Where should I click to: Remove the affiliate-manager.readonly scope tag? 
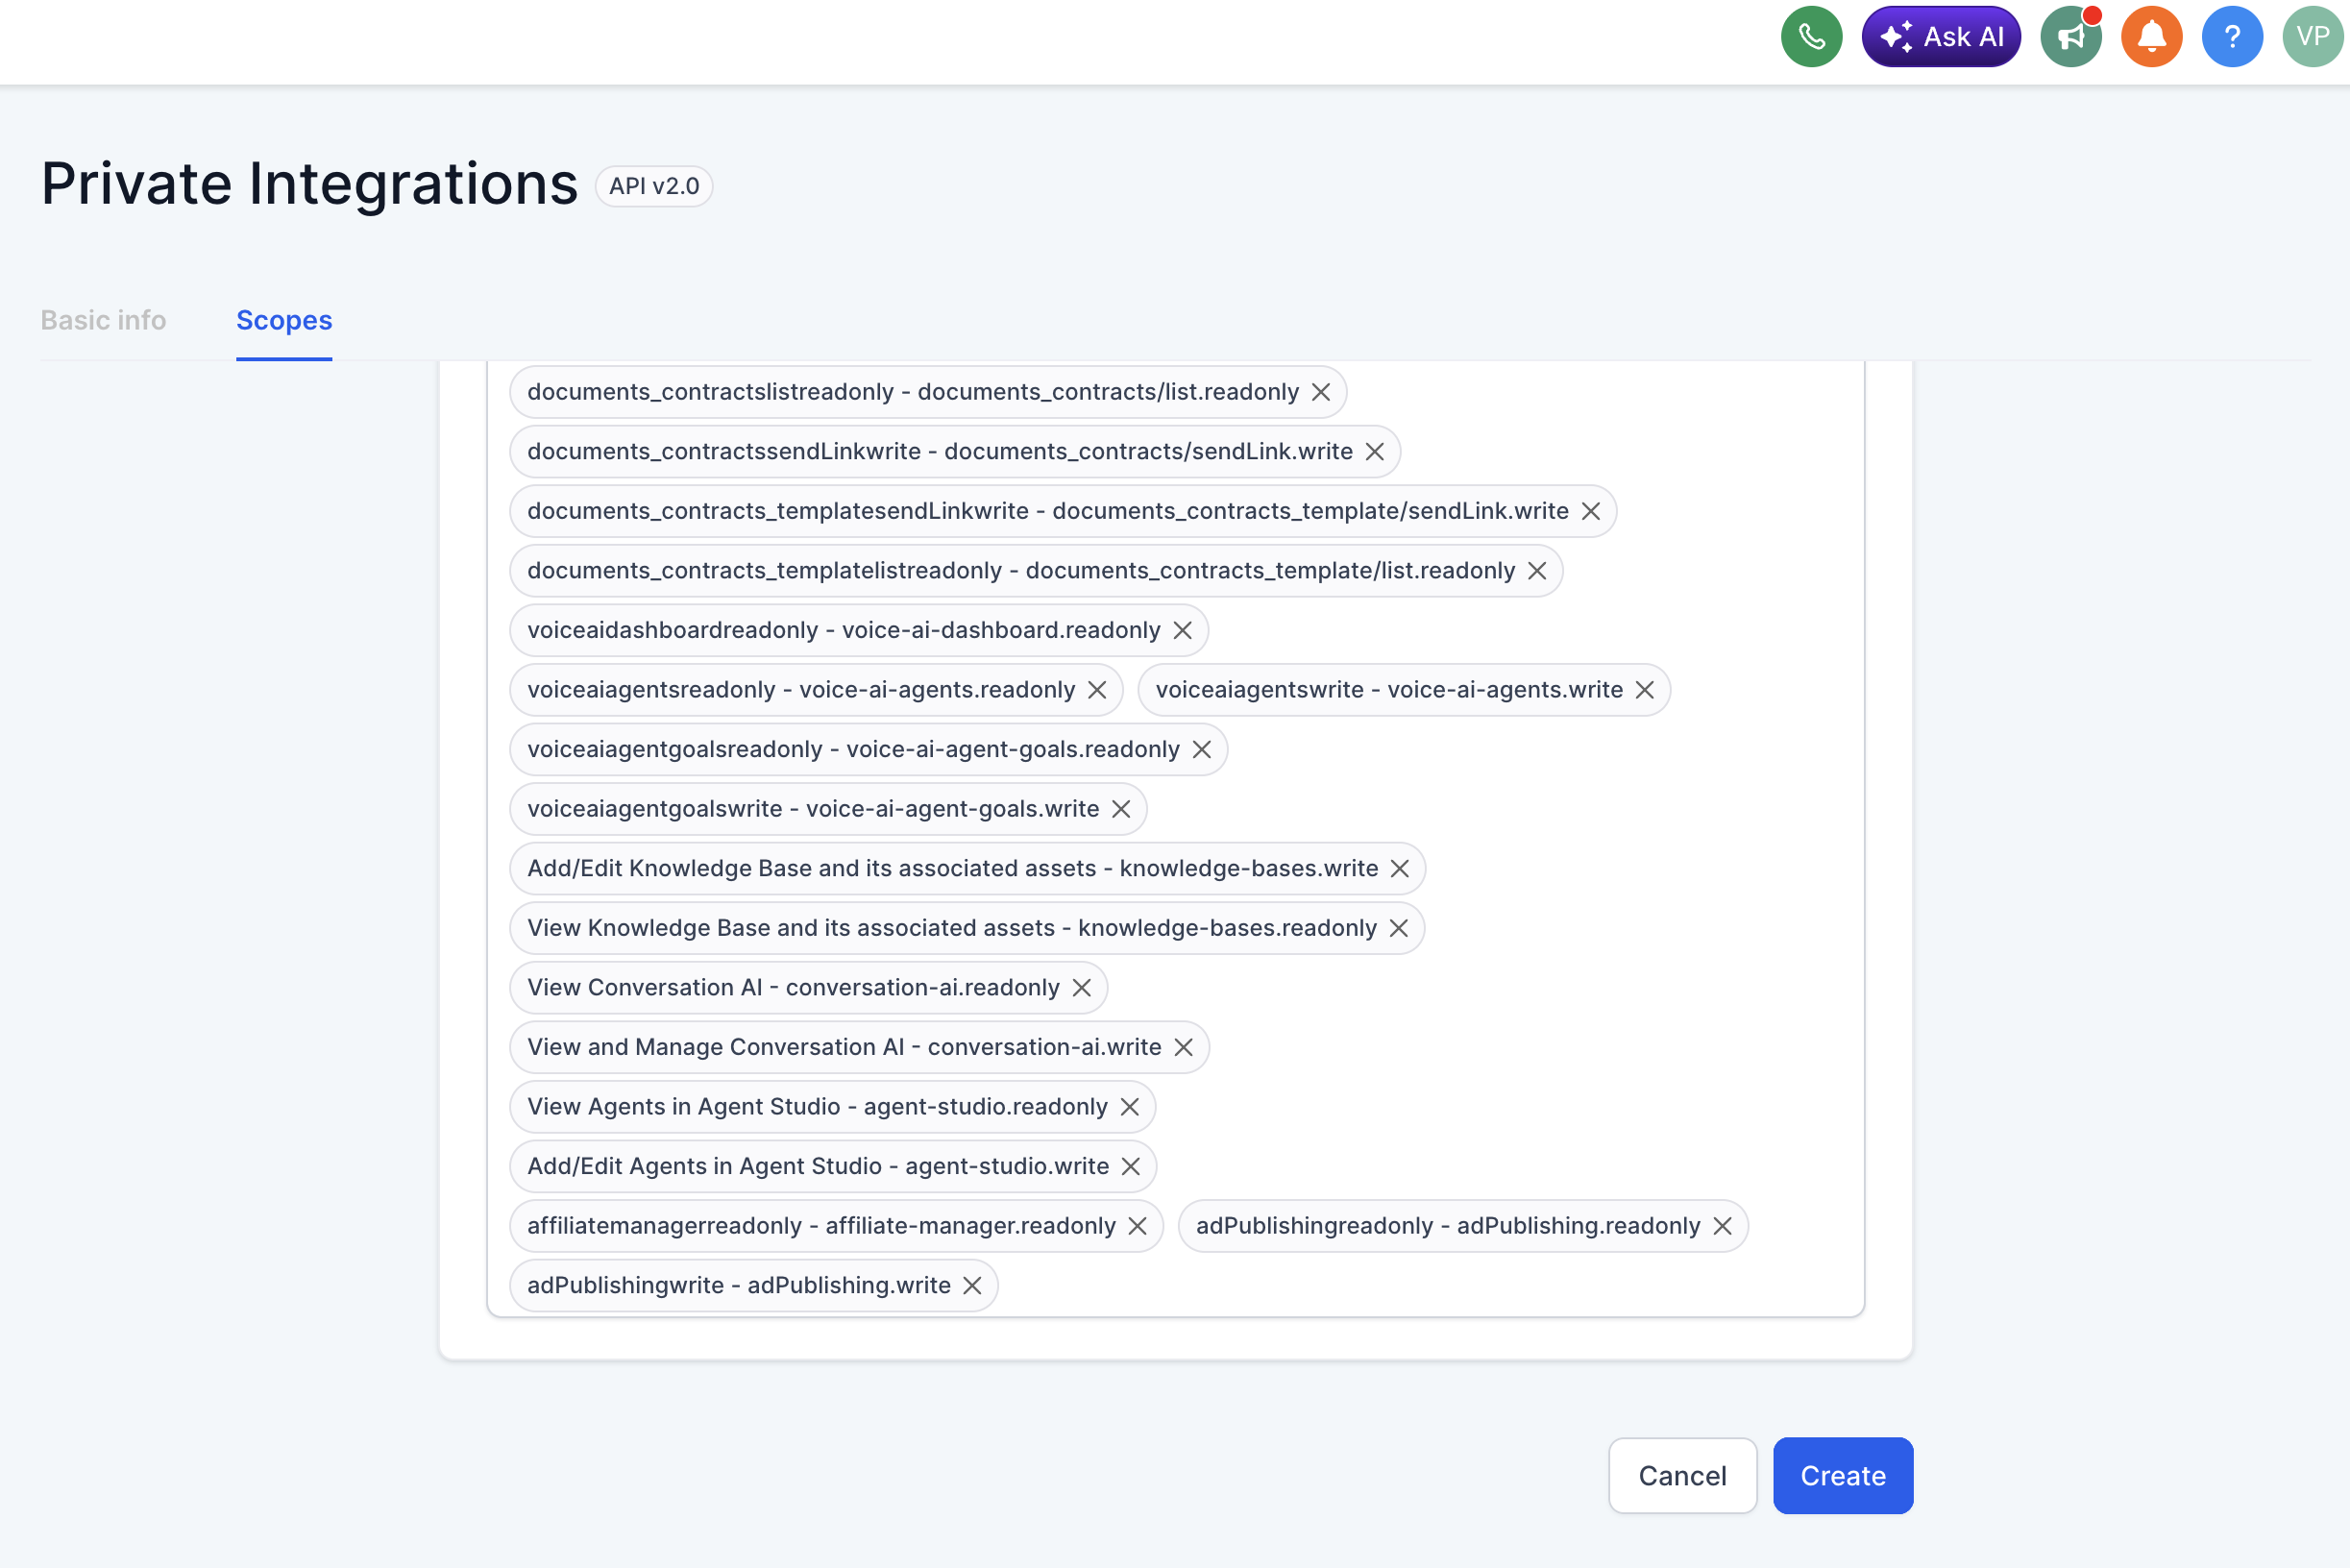[x=1137, y=1226]
